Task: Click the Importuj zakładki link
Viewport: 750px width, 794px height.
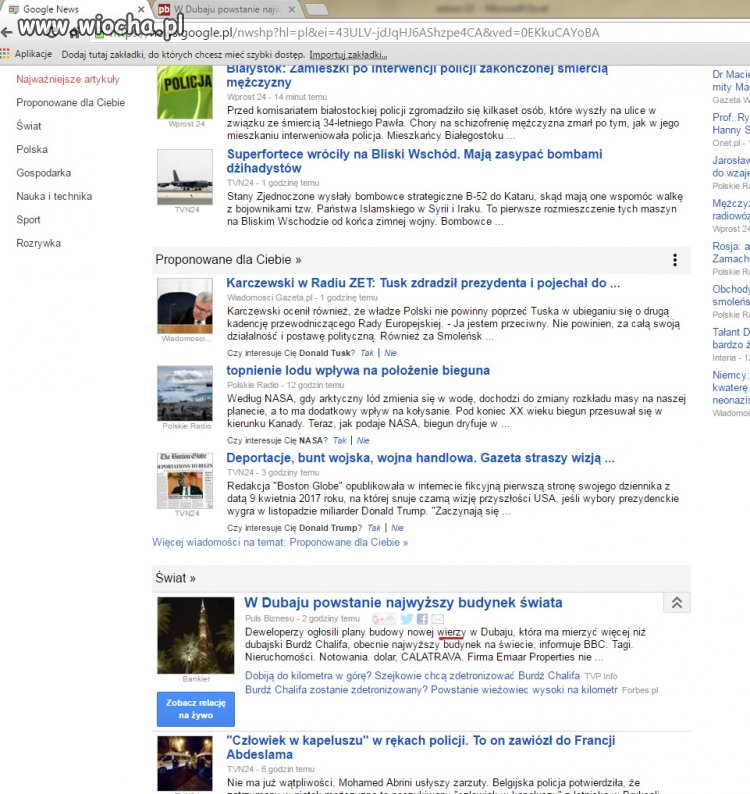Action: tap(348, 55)
